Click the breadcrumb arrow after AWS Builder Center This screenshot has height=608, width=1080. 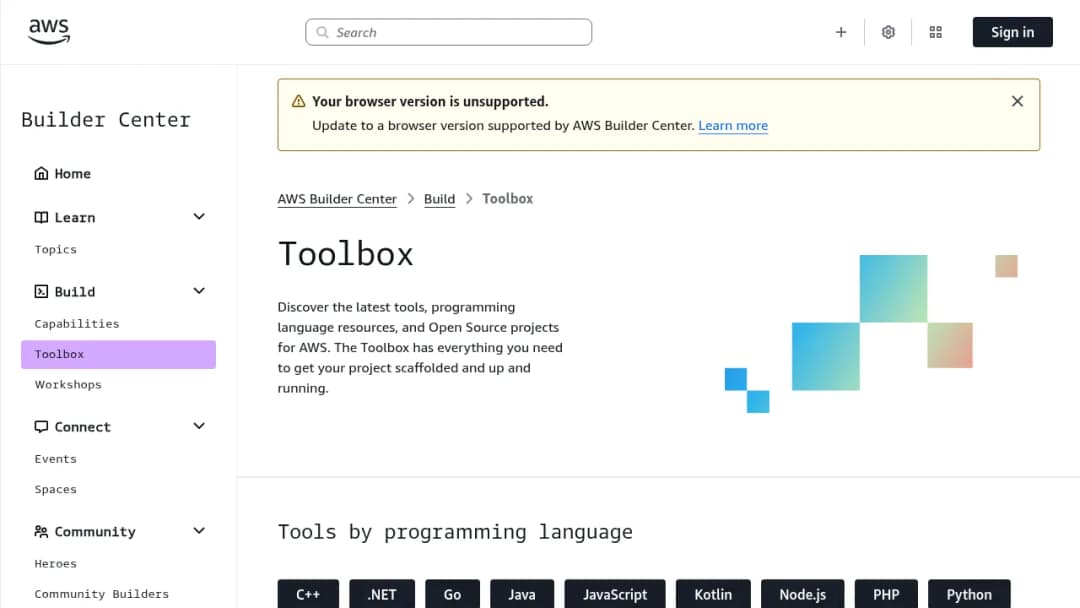click(x=411, y=199)
